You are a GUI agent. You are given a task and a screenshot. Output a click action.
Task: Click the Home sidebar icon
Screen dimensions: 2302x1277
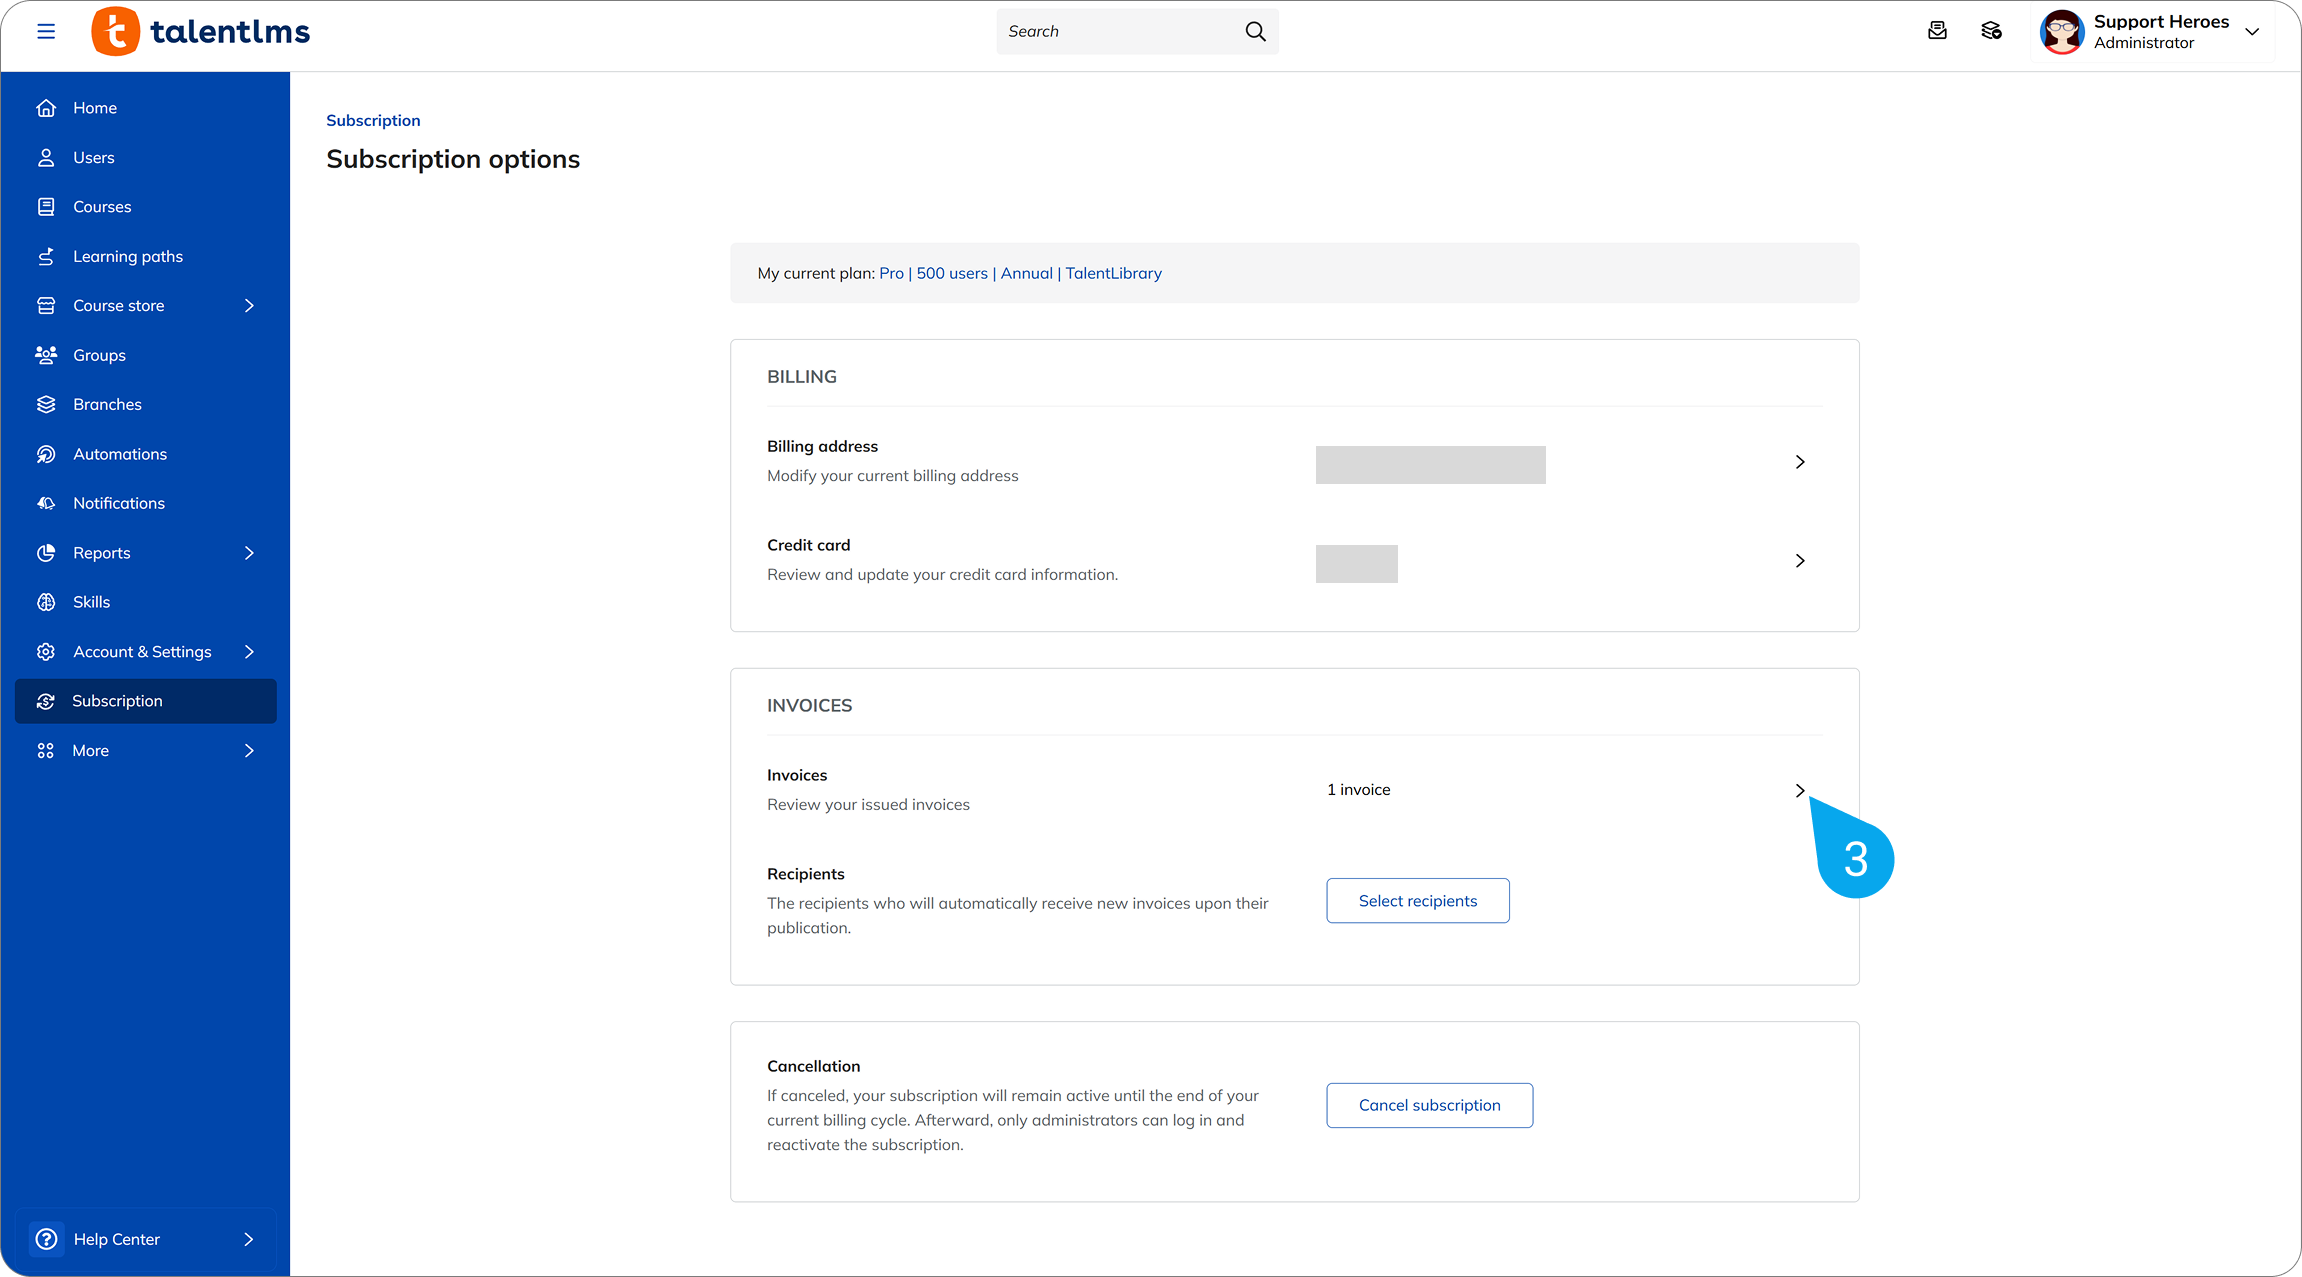pyautogui.click(x=46, y=108)
